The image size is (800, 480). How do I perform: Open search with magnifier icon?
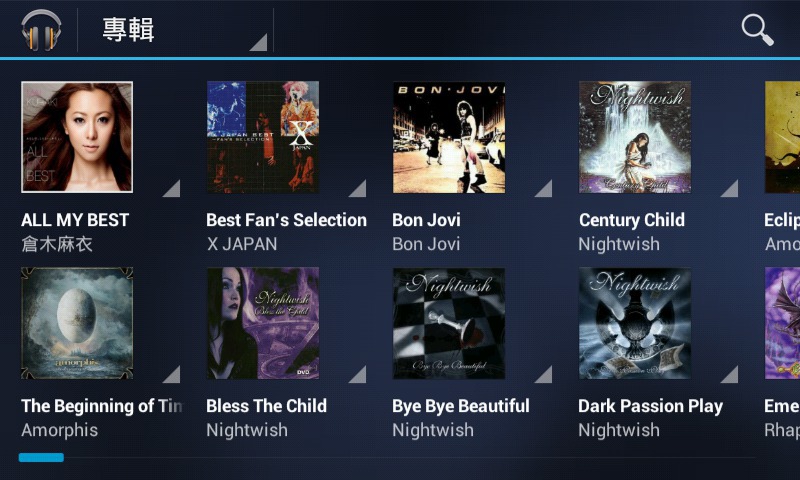(757, 30)
